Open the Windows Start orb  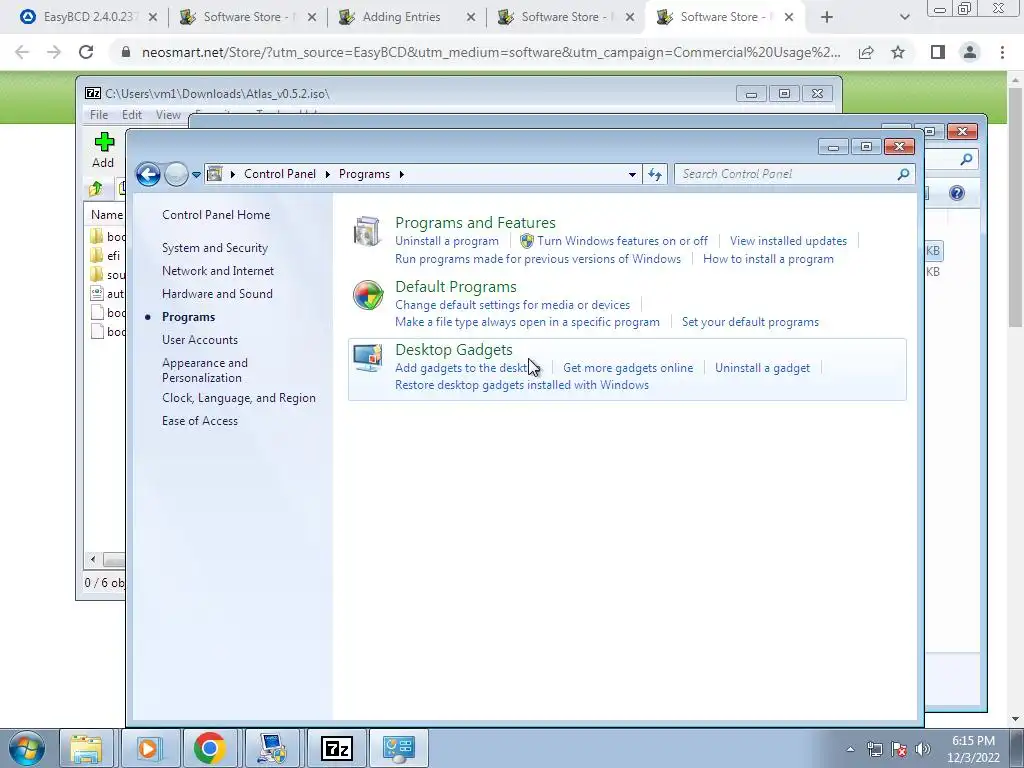pyautogui.click(x=27, y=748)
